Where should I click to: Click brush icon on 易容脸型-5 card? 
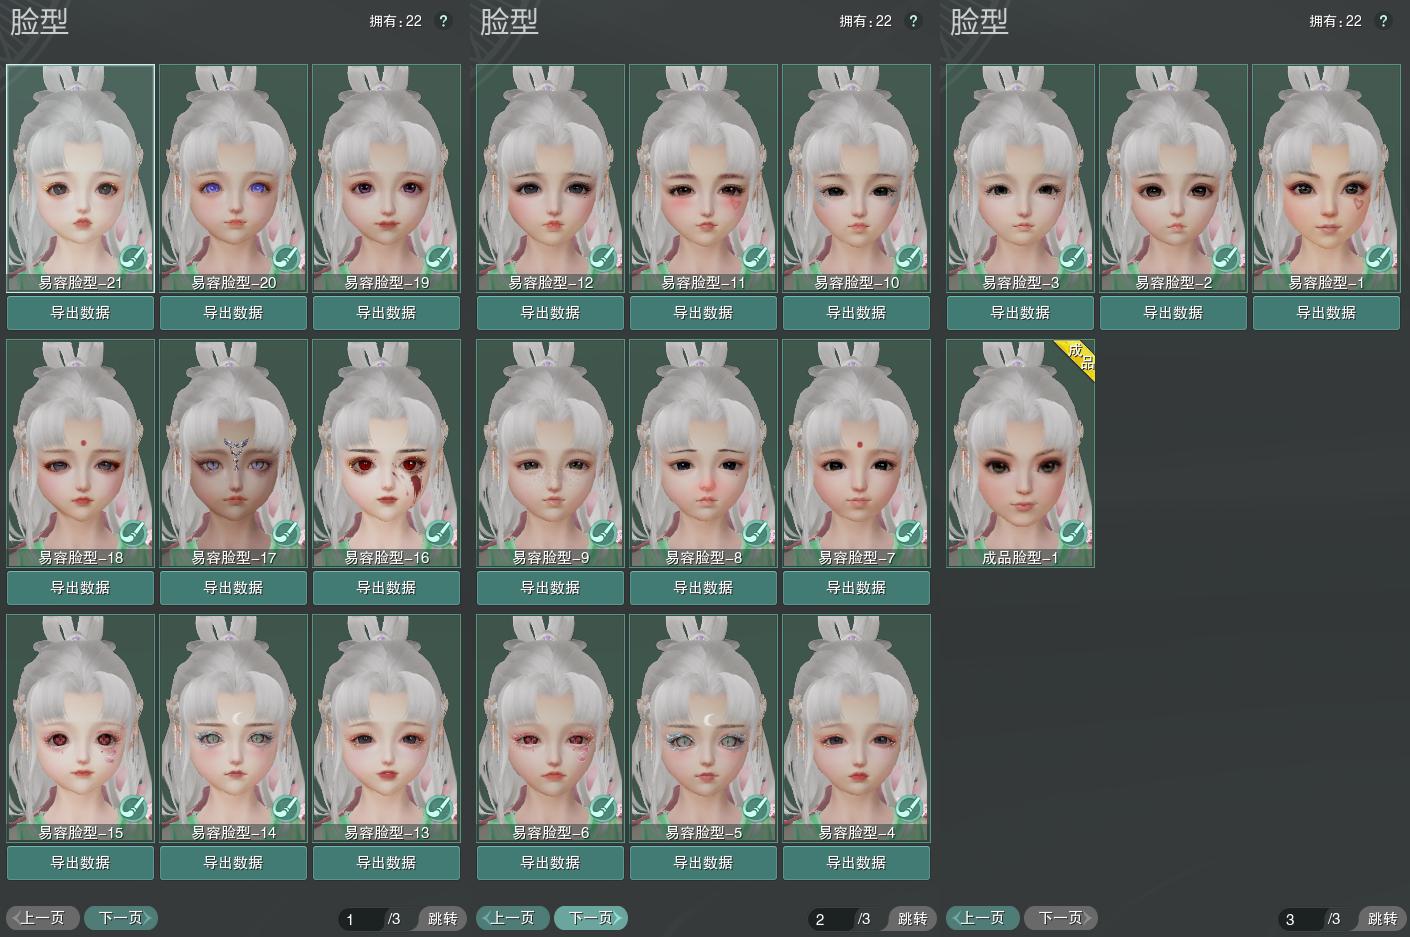click(755, 808)
